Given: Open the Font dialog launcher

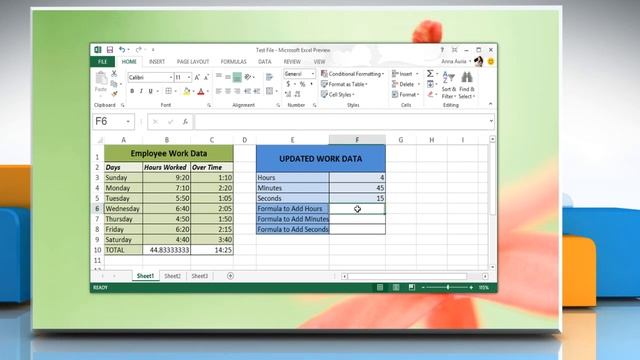Looking at the screenshot, I should 209,105.
